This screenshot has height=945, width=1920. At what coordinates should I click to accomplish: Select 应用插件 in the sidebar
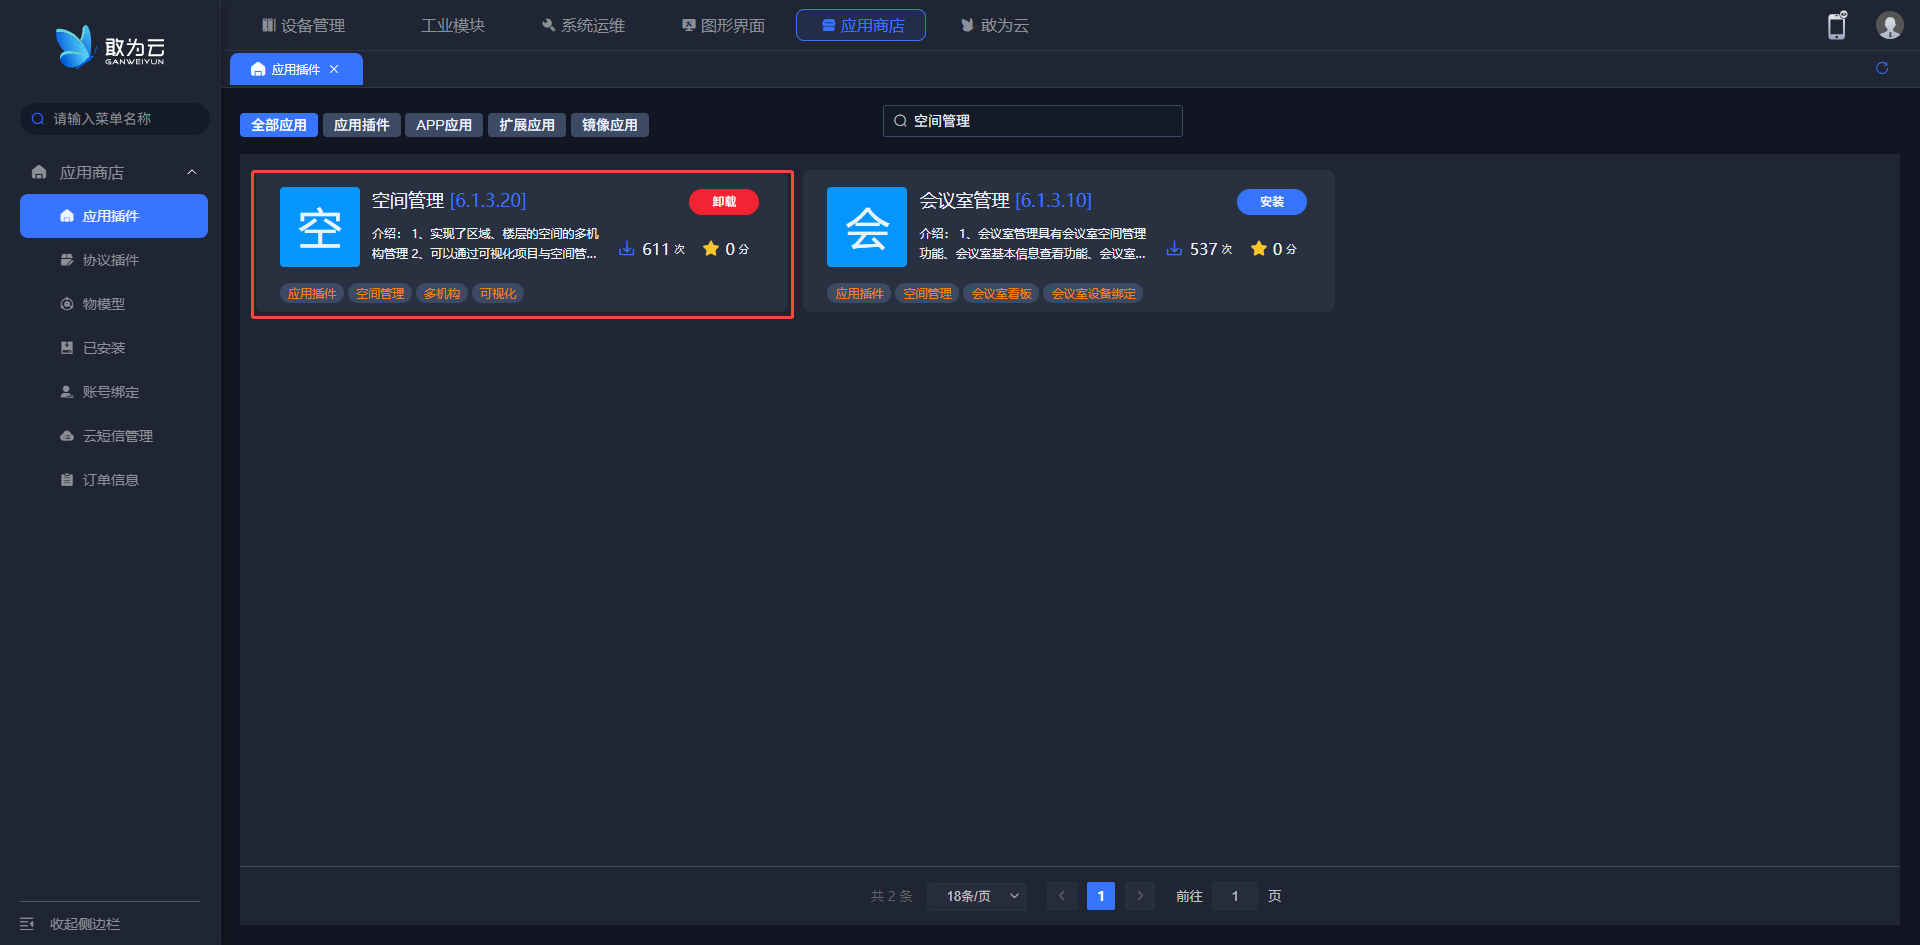coord(114,216)
